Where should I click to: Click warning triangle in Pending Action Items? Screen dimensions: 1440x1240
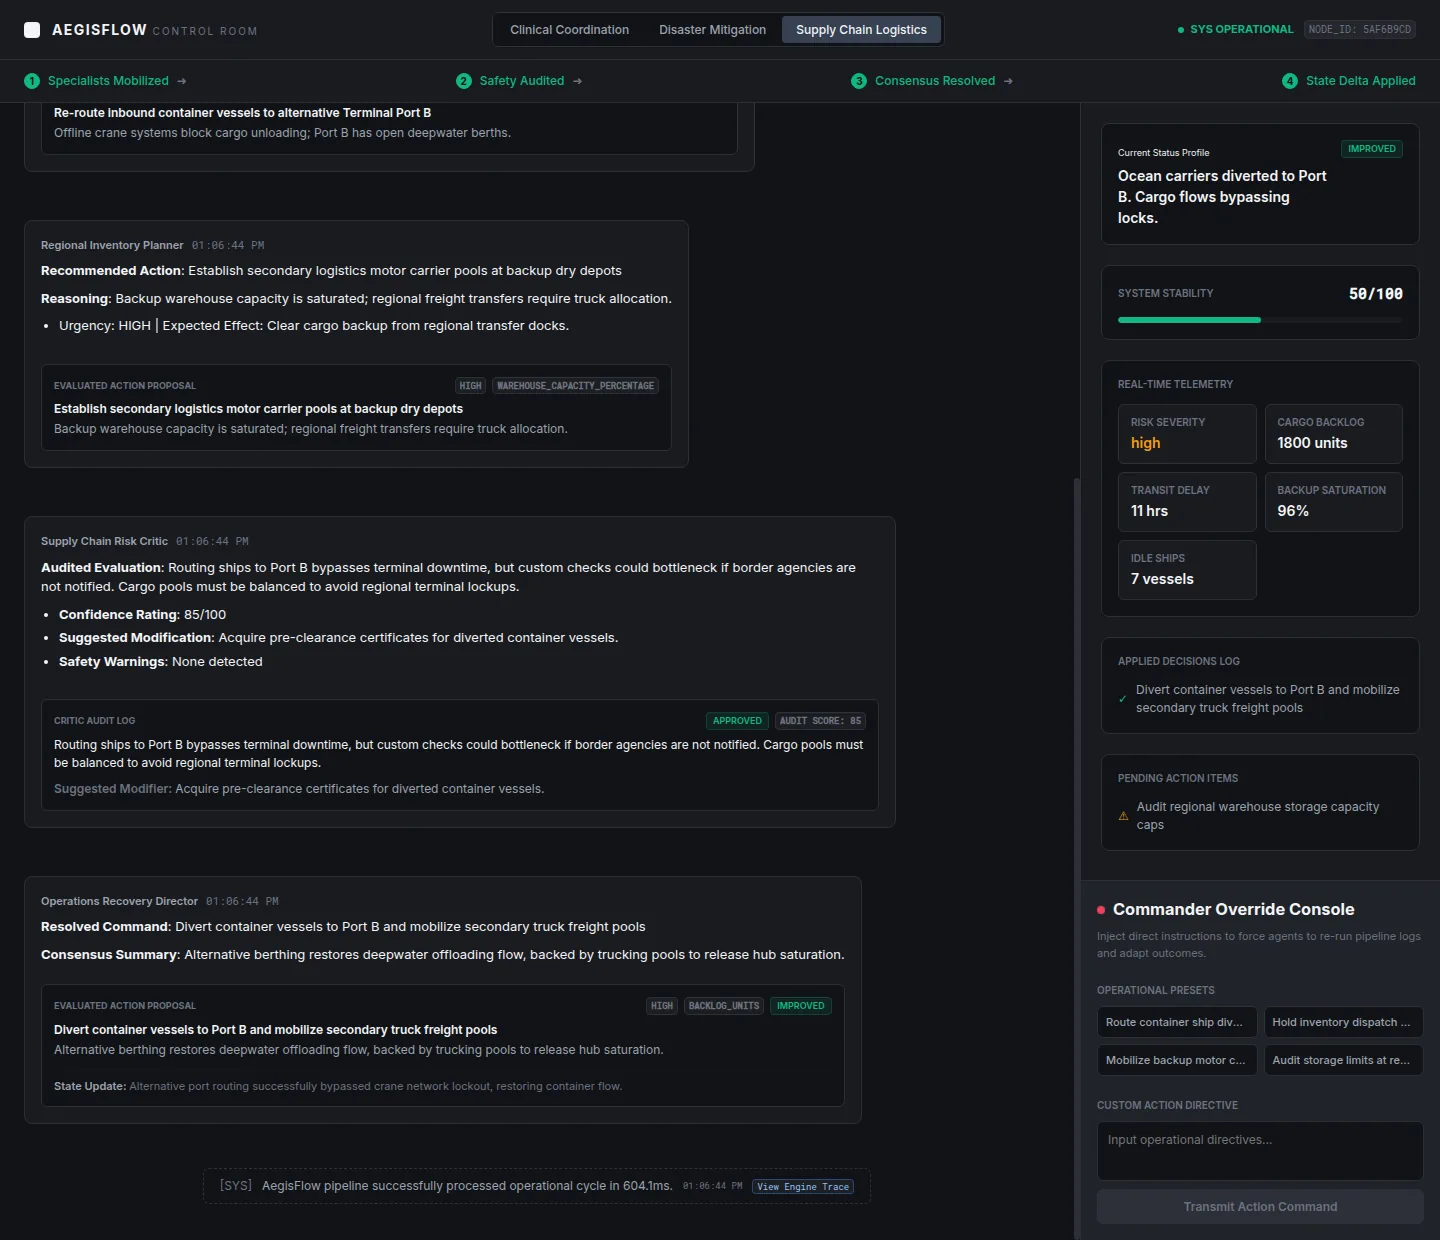pos(1123,816)
